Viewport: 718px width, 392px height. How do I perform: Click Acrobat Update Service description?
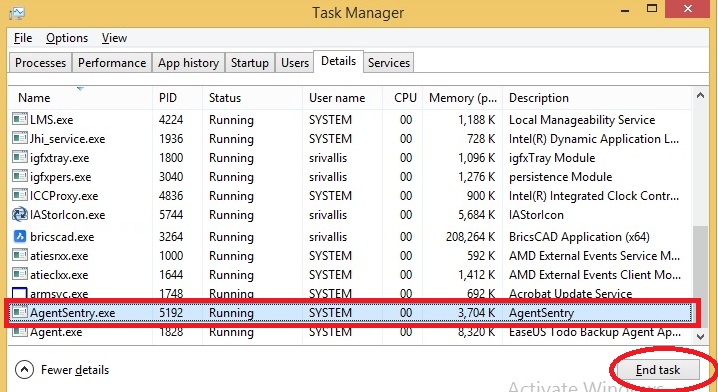[x=571, y=293]
